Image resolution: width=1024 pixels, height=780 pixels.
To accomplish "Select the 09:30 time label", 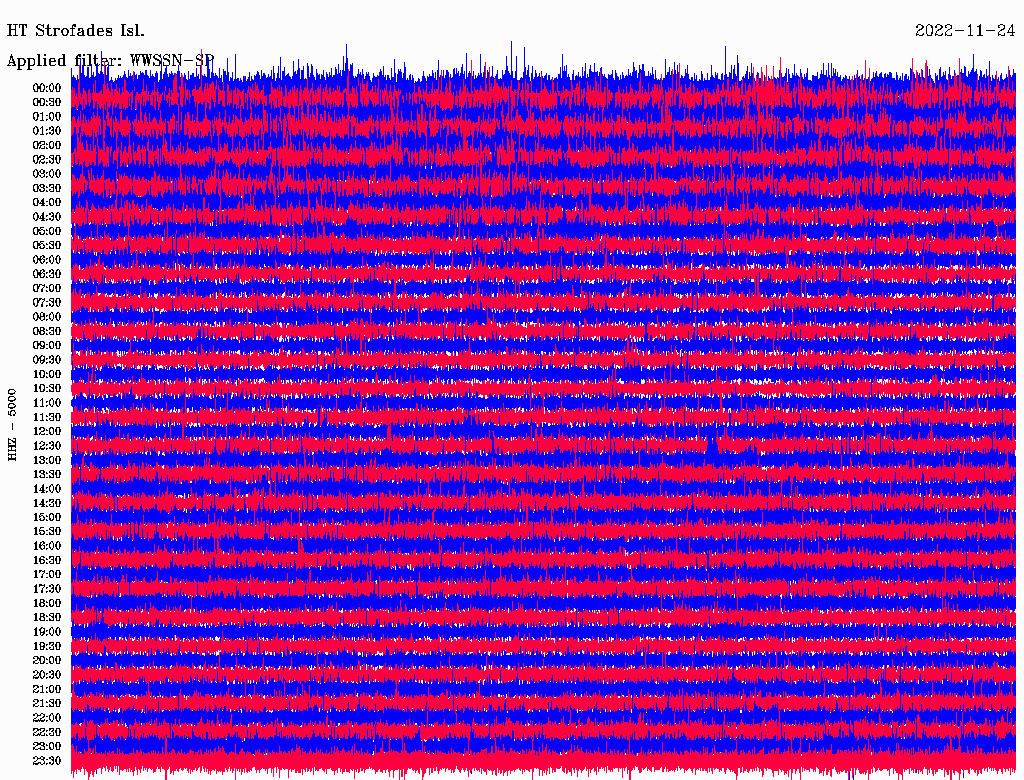I will 47,360.
